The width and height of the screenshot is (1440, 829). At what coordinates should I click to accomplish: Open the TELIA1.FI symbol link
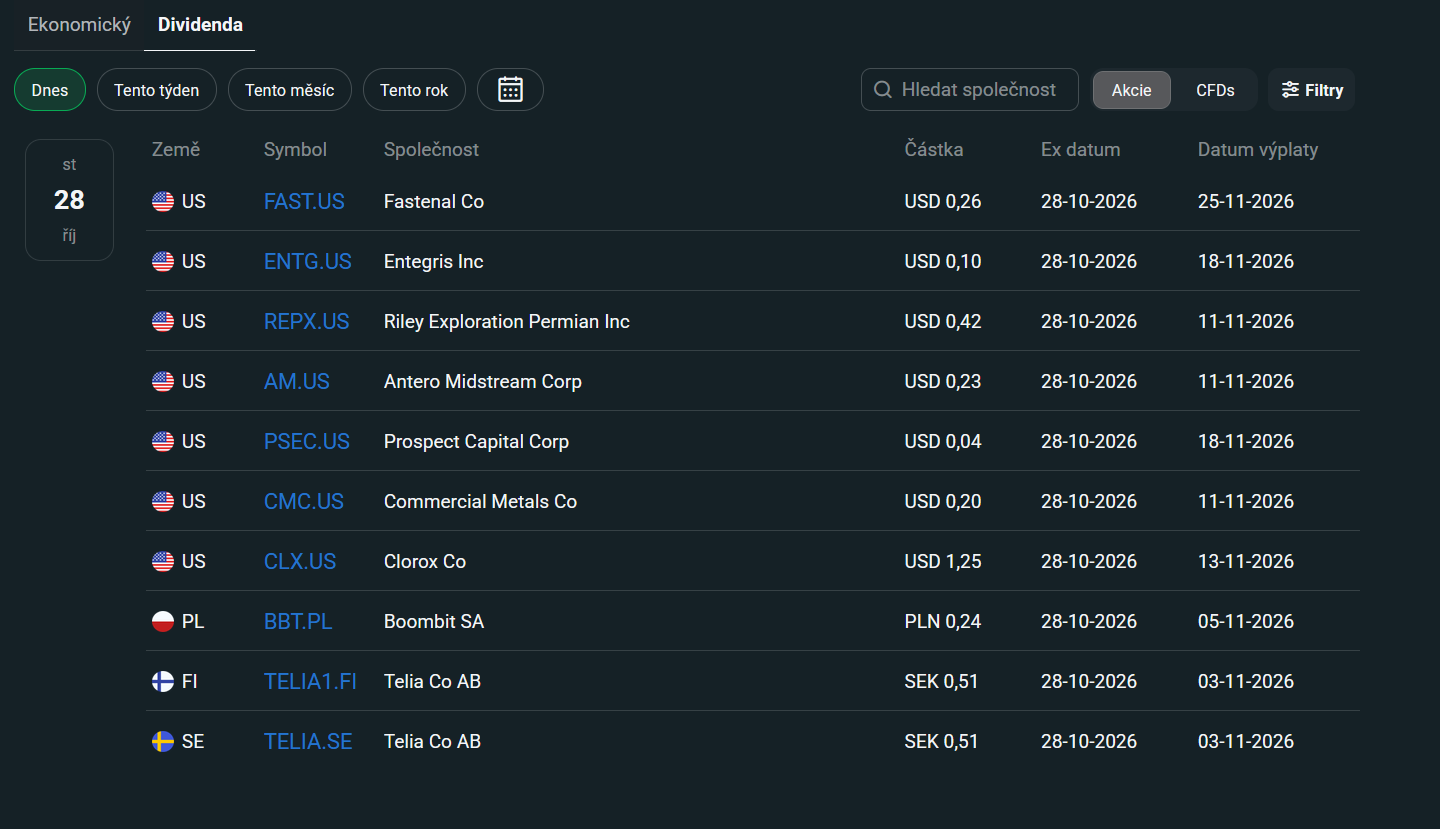[310, 682]
